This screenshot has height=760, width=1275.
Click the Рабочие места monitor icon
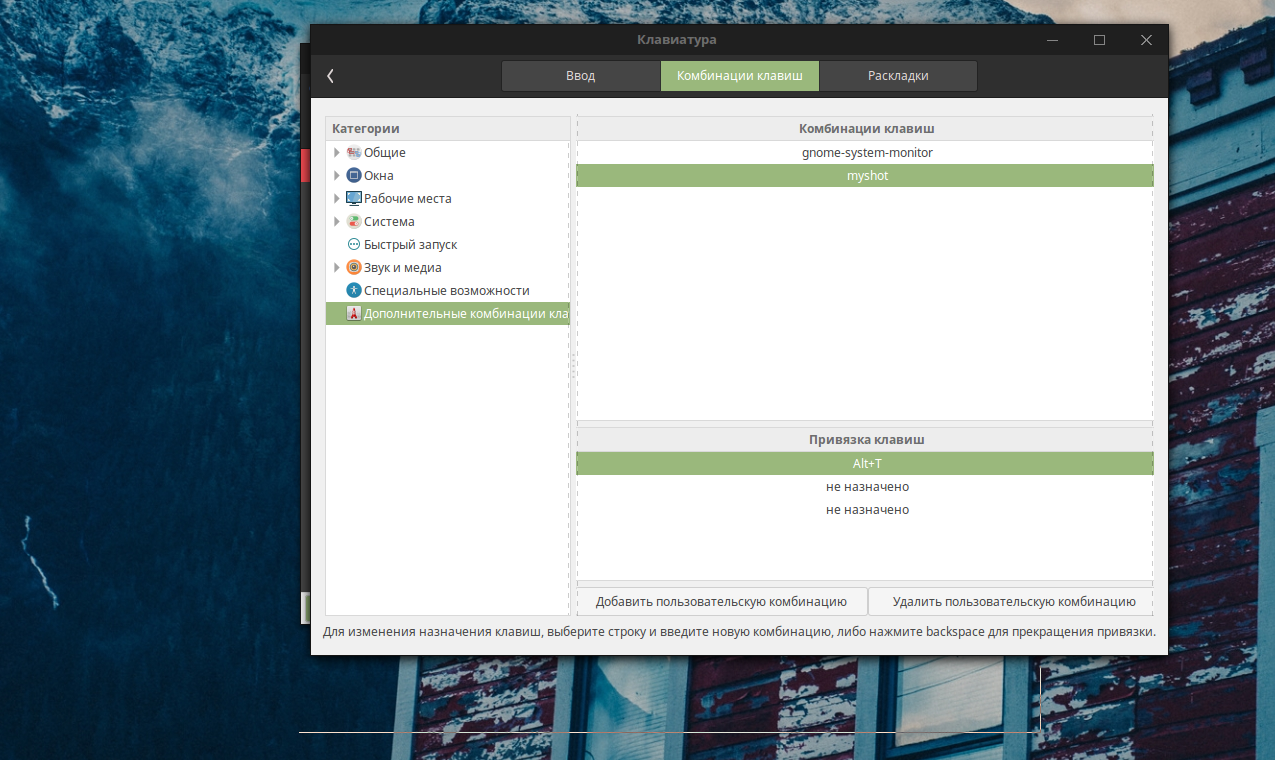(354, 199)
